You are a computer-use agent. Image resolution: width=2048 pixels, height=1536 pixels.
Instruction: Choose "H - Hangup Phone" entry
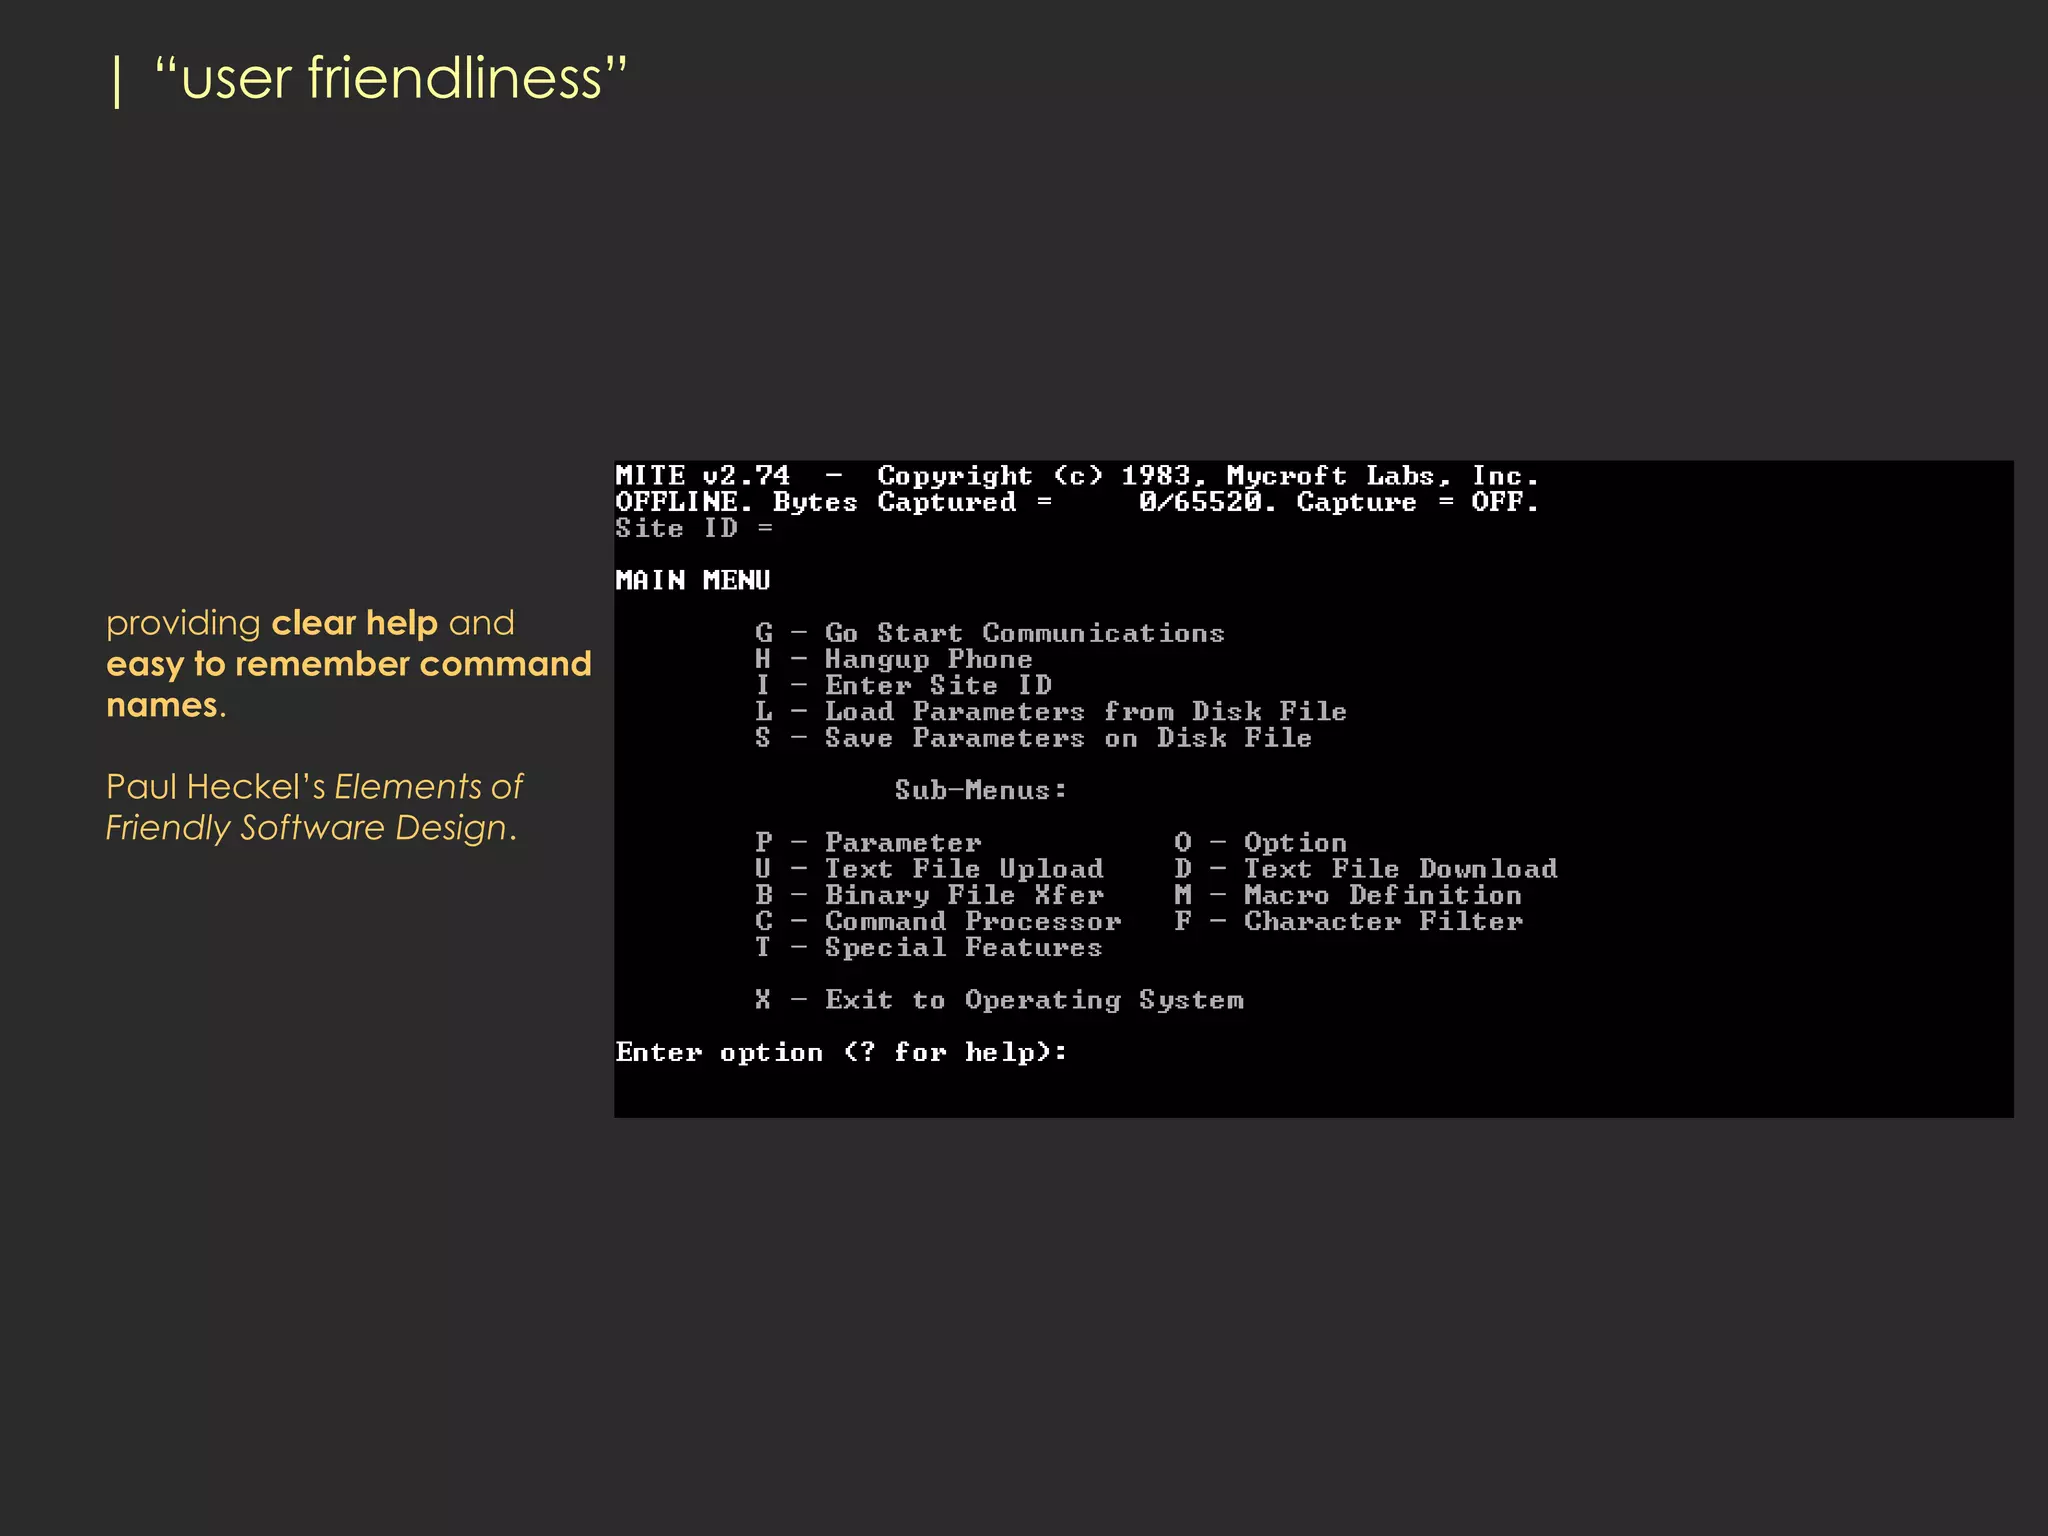point(894,659)
